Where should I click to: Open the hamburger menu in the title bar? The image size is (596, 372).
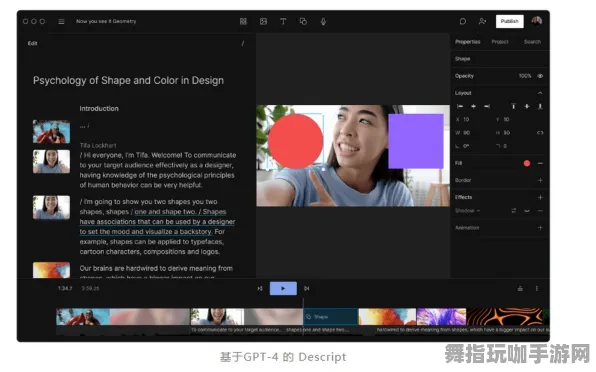coord(61,21)
